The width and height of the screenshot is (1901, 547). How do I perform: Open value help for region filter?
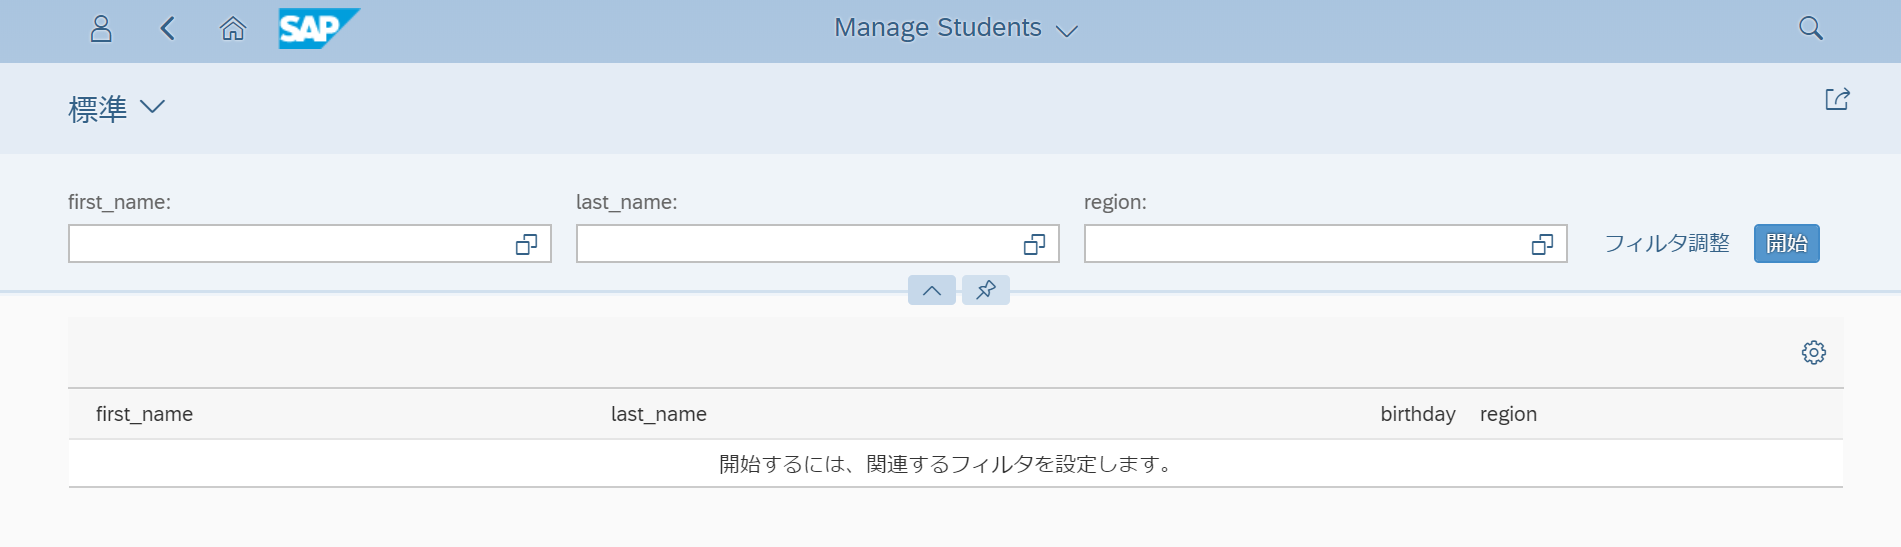1543,244
